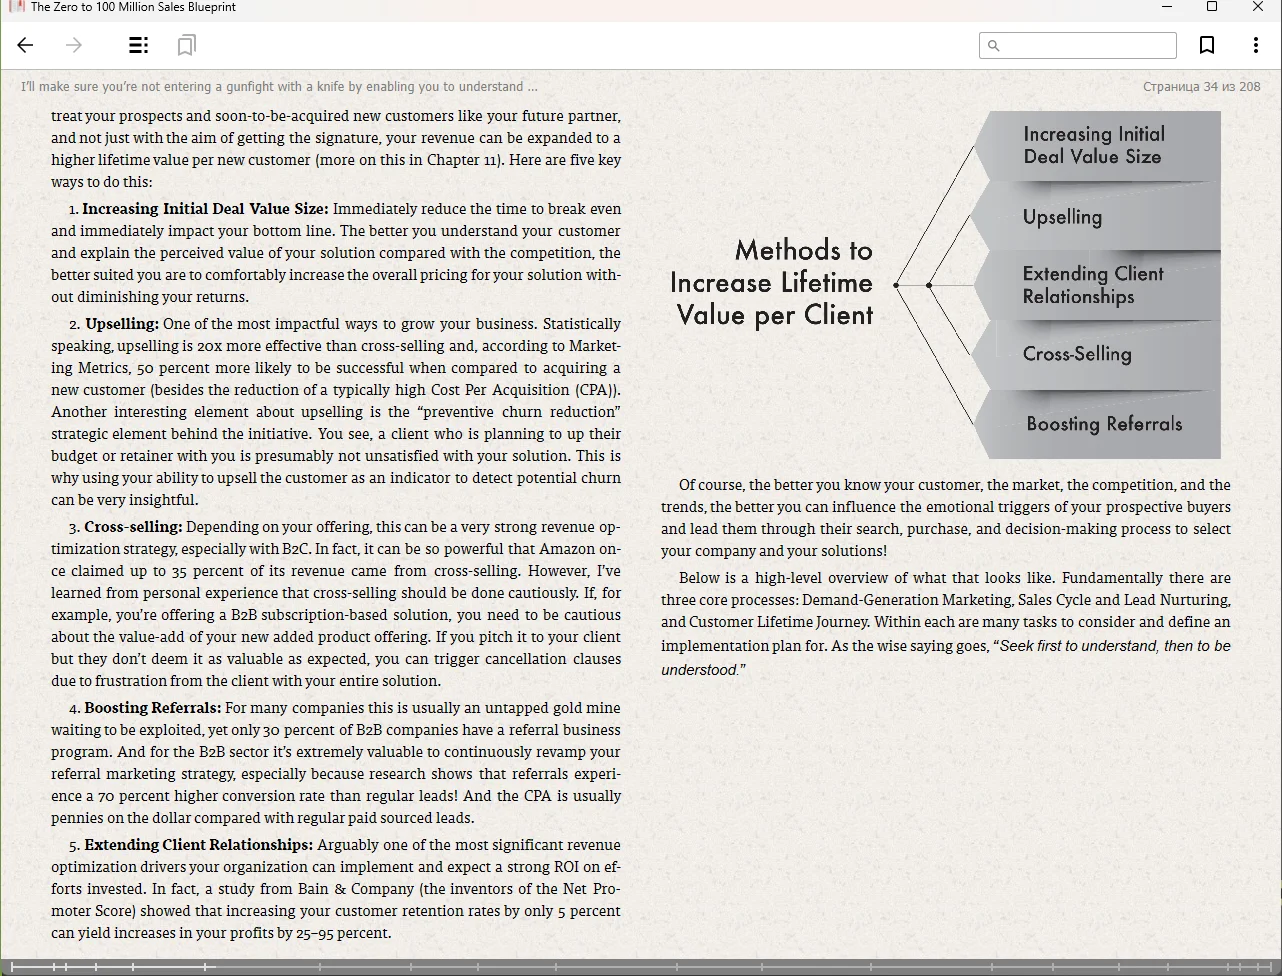
Task: Click the 'Methods to Increase Lifetime Value' diagram title
Action: pyautogui.click(x=772, y=283)
